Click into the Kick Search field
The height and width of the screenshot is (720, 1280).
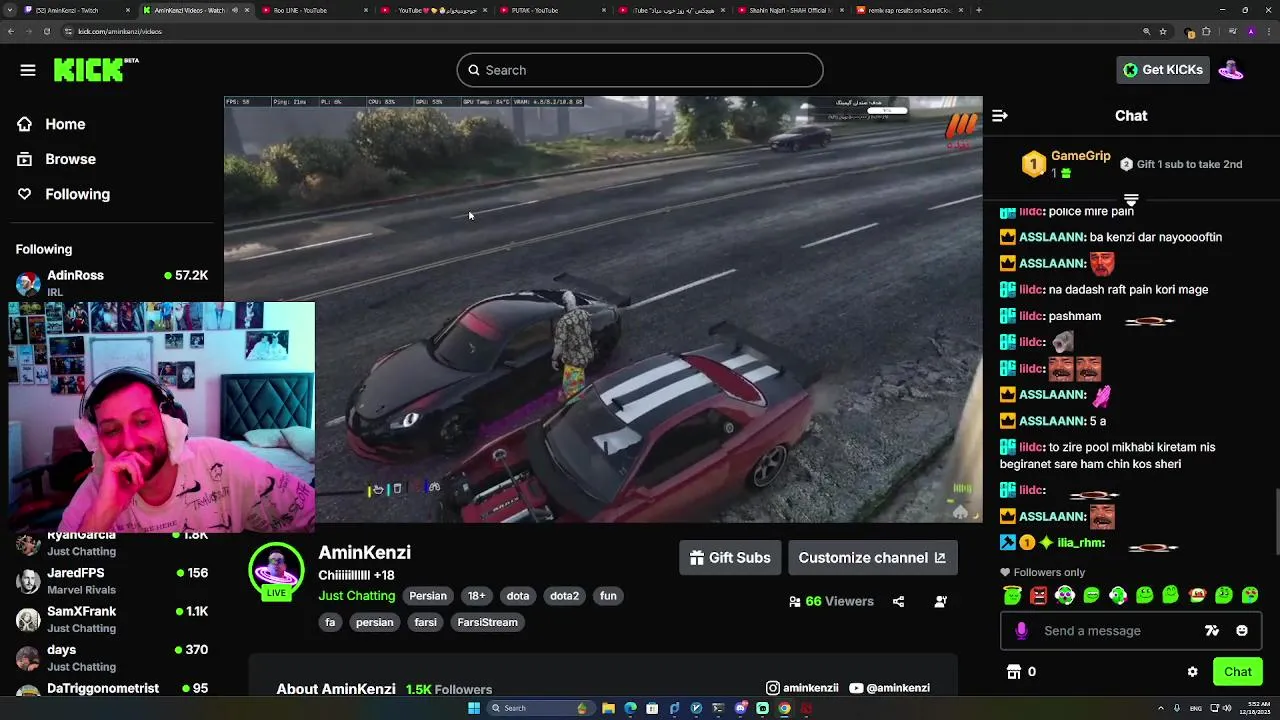click(x=640, y=70)
